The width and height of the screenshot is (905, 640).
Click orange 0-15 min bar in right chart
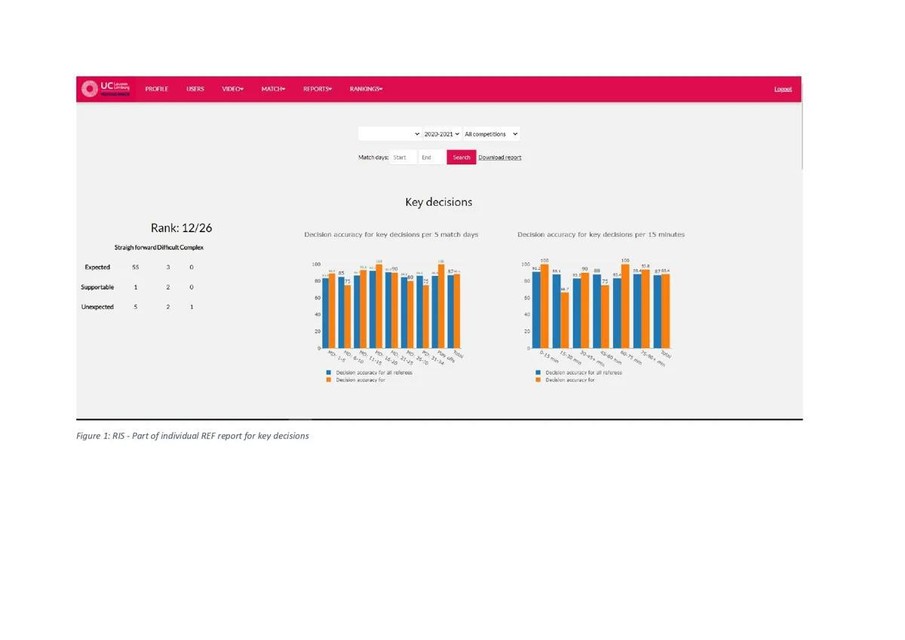point(544,306)
